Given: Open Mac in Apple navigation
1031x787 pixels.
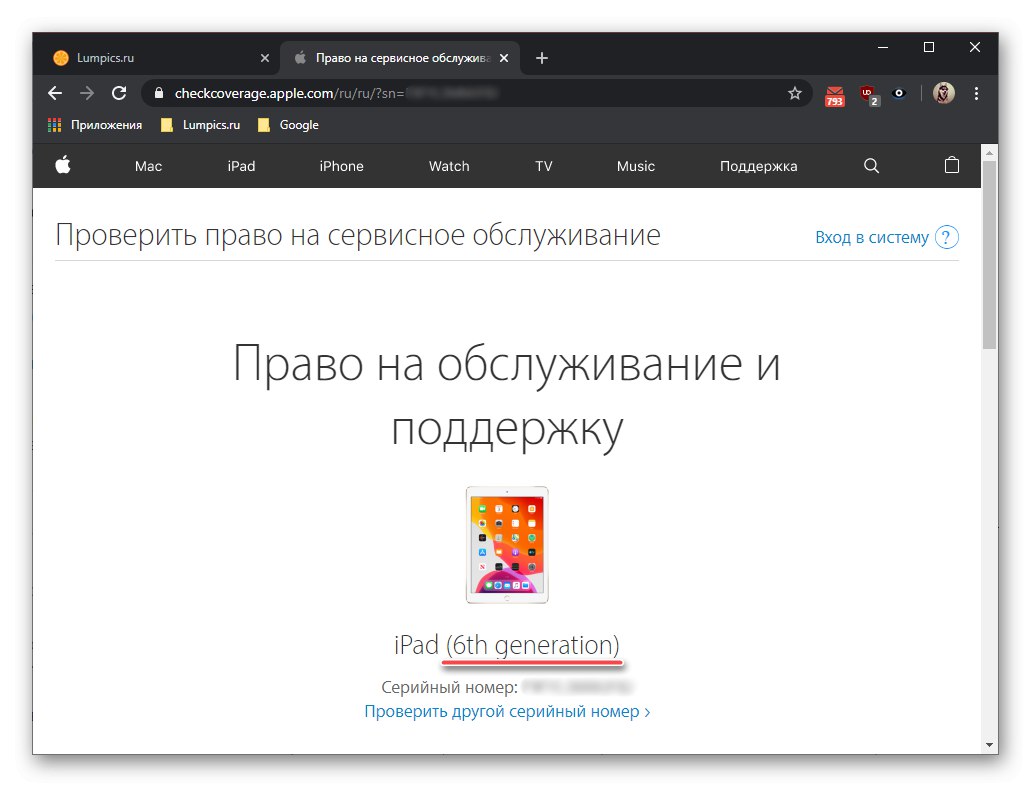Looking at the screenshot, I should point(149,166).
